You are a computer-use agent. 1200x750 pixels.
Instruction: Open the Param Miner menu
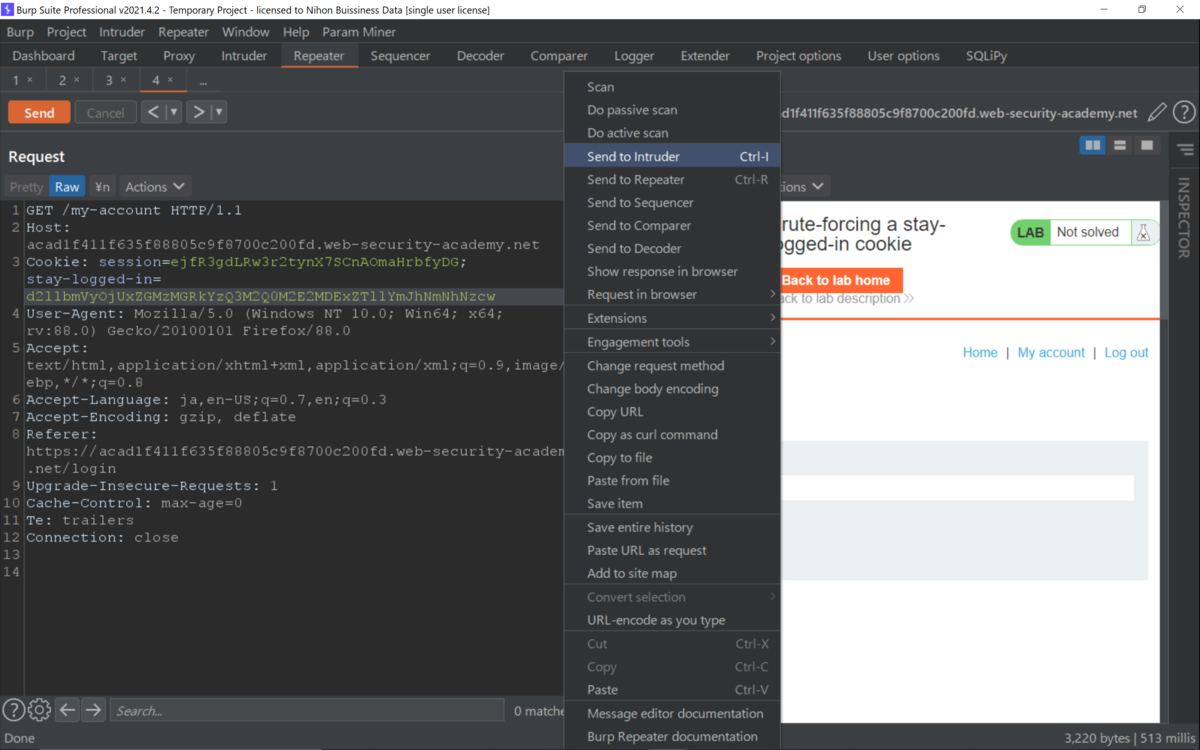tap(359, 32)
